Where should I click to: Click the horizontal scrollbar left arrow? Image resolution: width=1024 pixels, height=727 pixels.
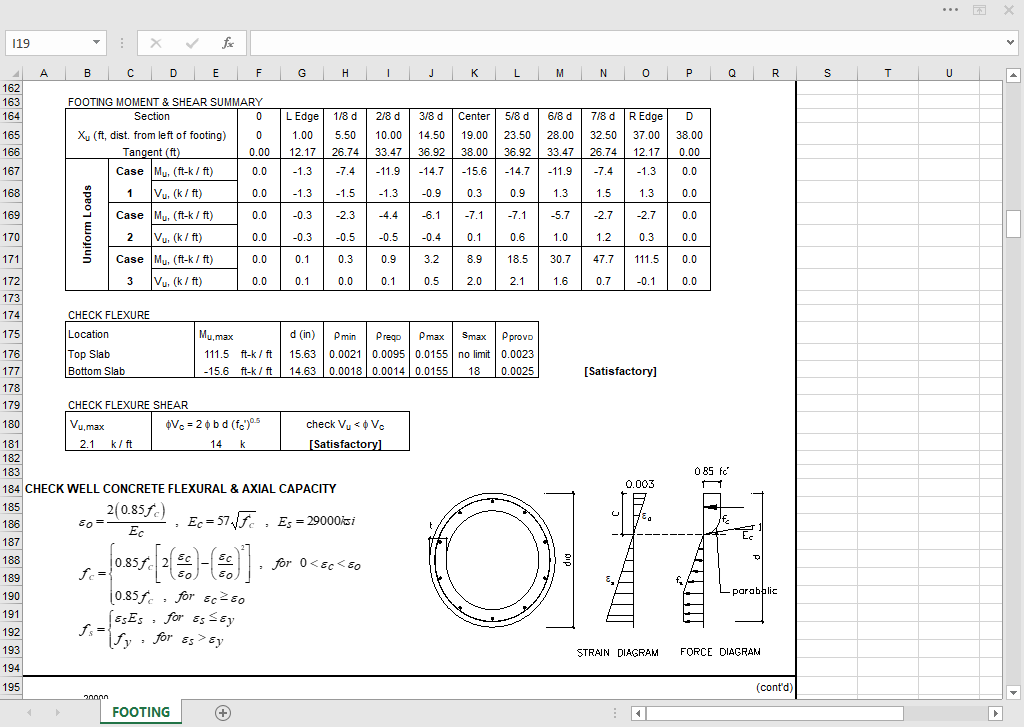pos(639,713)
